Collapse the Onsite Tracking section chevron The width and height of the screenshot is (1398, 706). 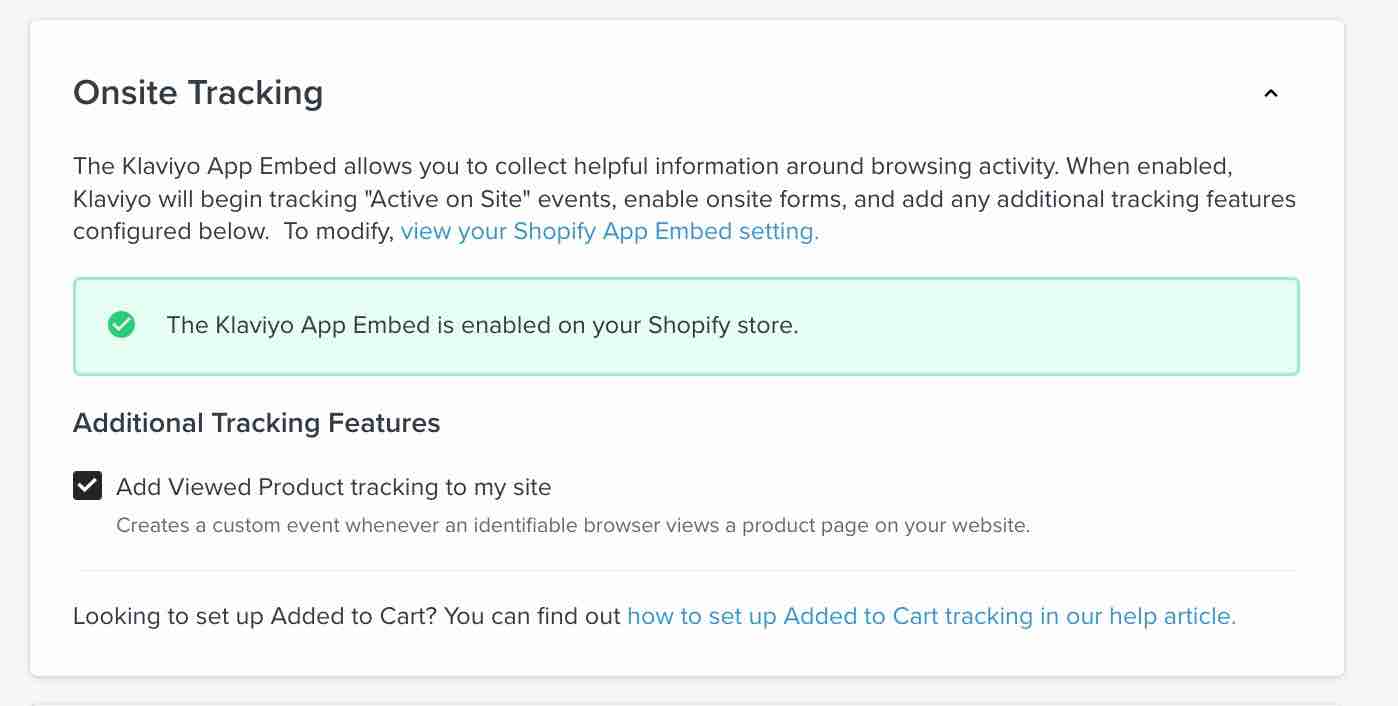pos(1271,94)
